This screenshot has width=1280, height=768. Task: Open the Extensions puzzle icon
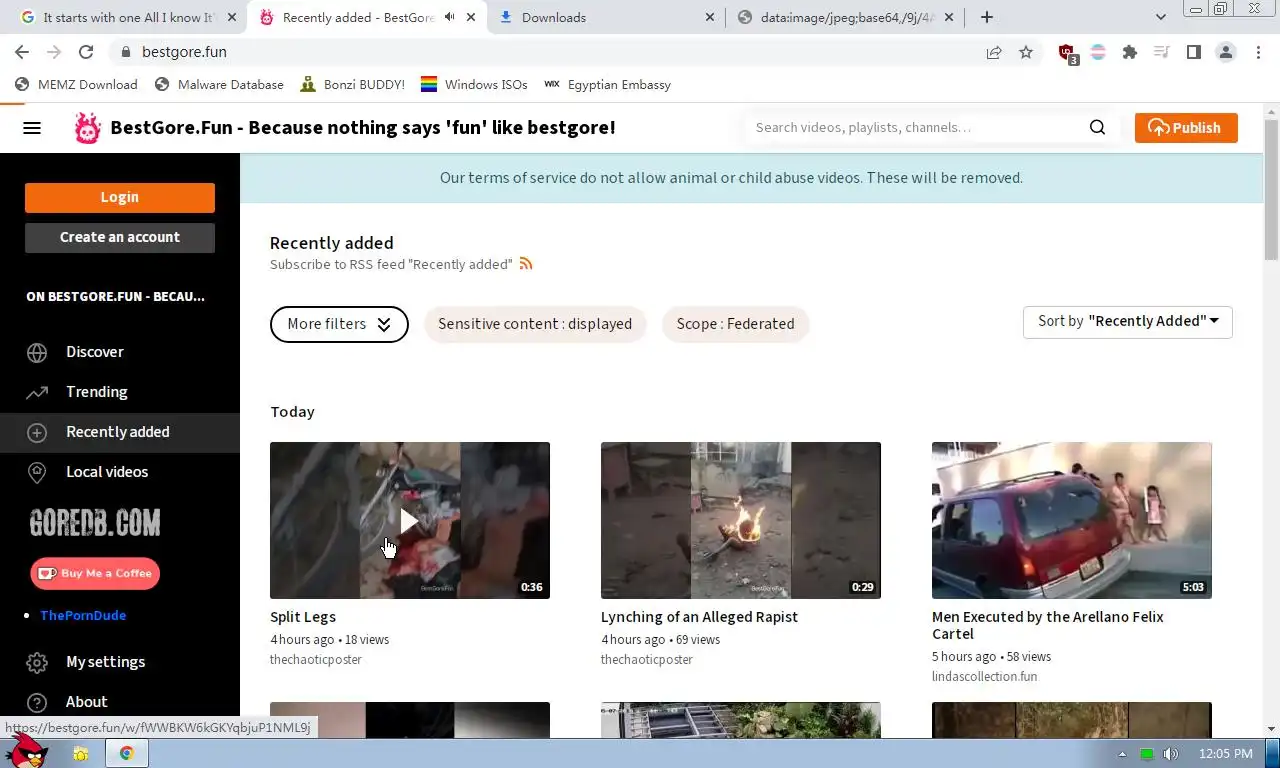tap(1130, 52)
